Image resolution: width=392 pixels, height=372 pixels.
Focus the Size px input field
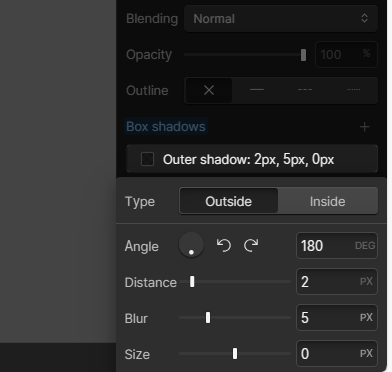pos(337,354)
